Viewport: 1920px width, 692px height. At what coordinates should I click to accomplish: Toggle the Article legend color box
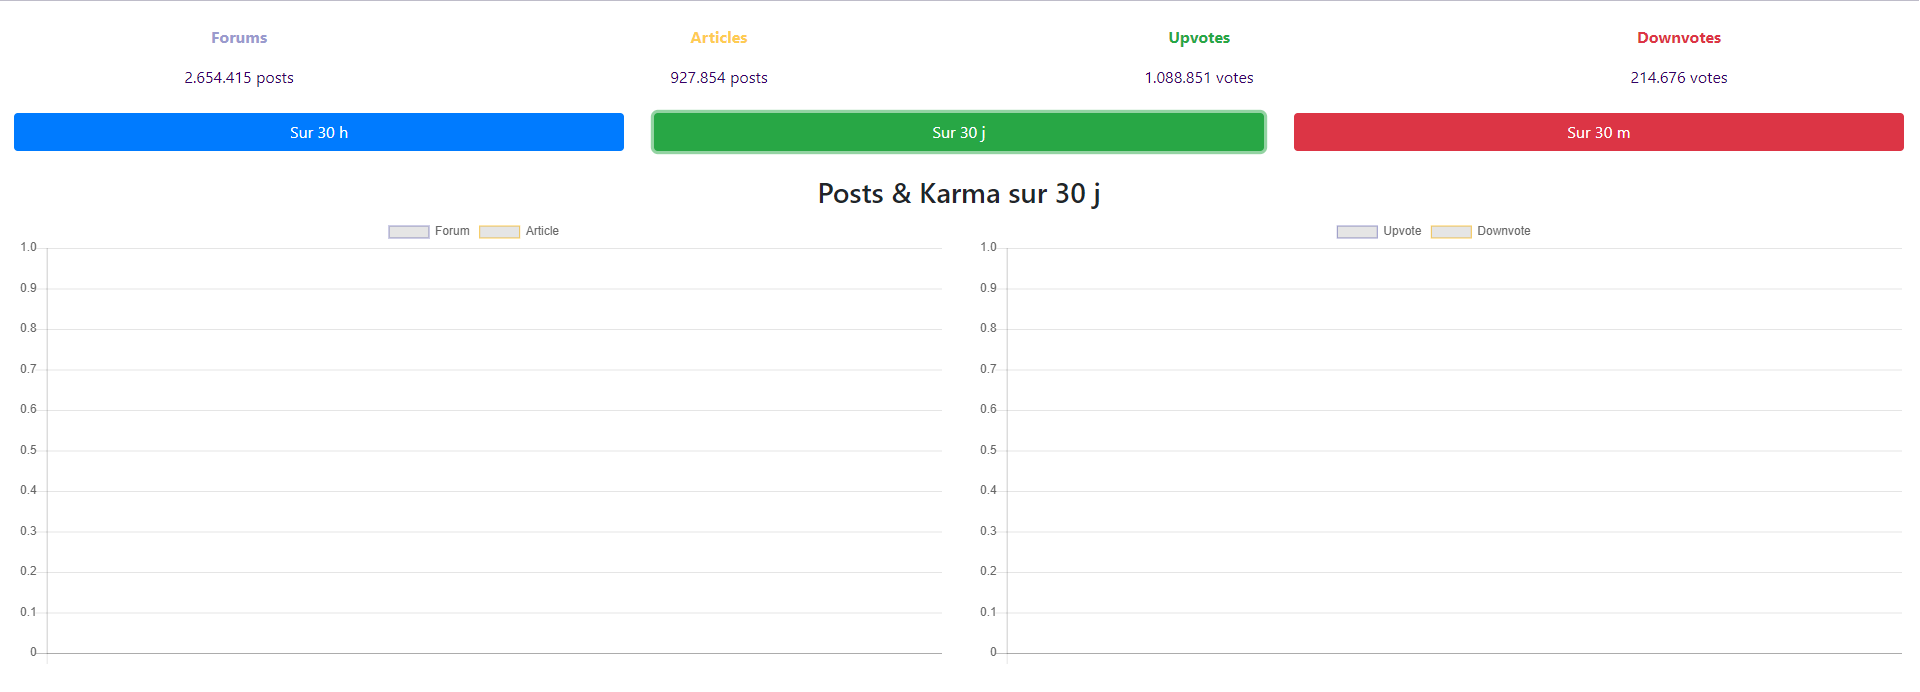click(x=499, y=232)
